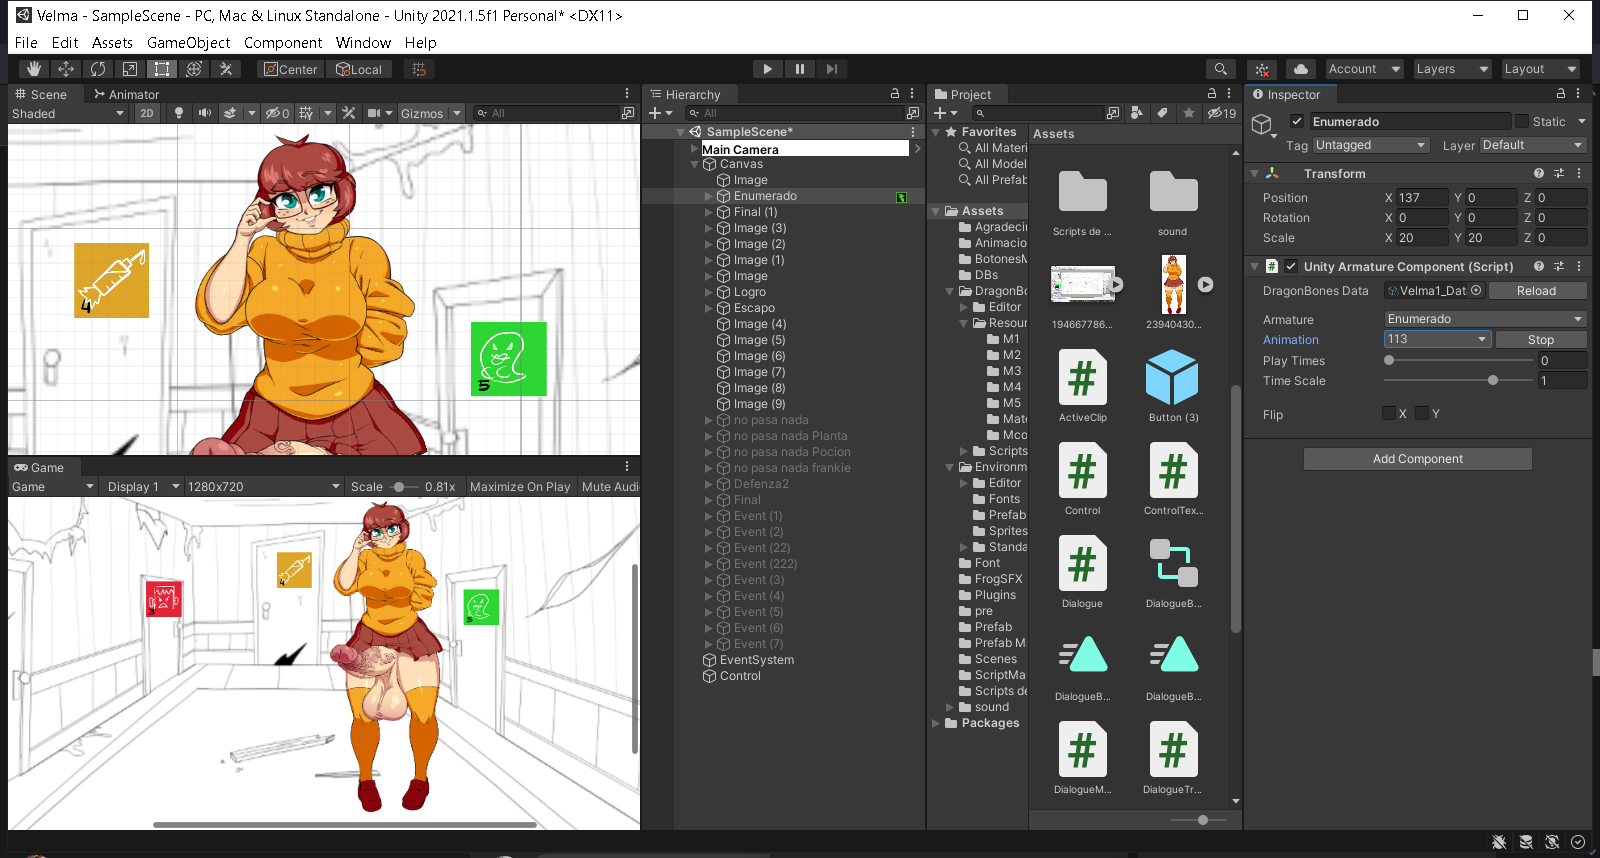Toggle Project favorites star filter
Viewport: 1600px width, 858px height.
coord(1189,113)
